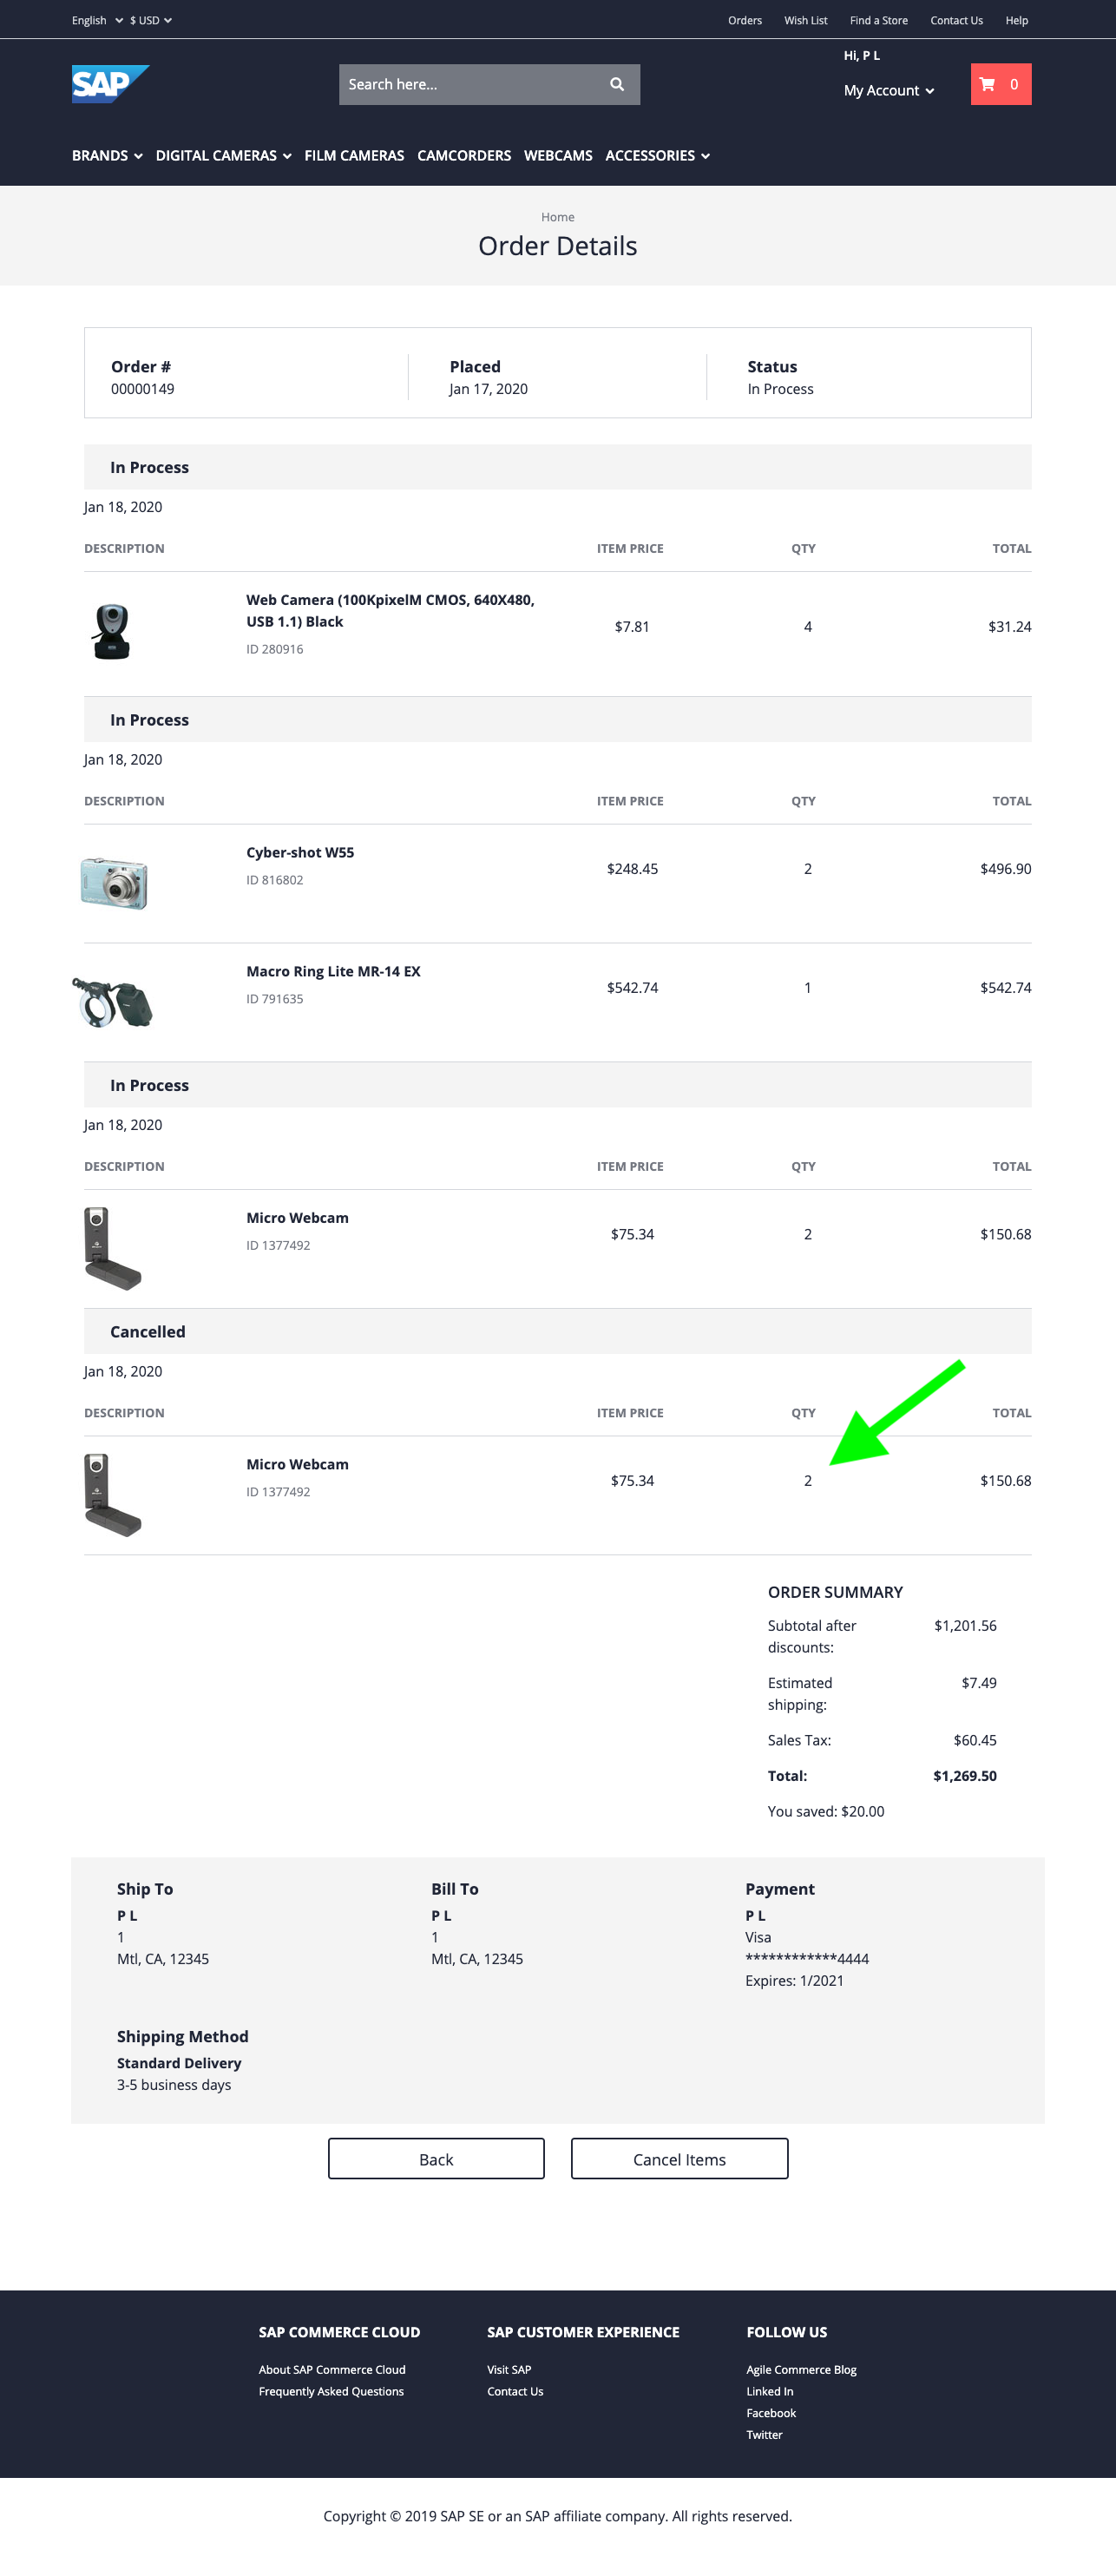The image size is (1116, 2576).
Task: Select the WEBCAMS navigation item
Action: coord(557,156)
